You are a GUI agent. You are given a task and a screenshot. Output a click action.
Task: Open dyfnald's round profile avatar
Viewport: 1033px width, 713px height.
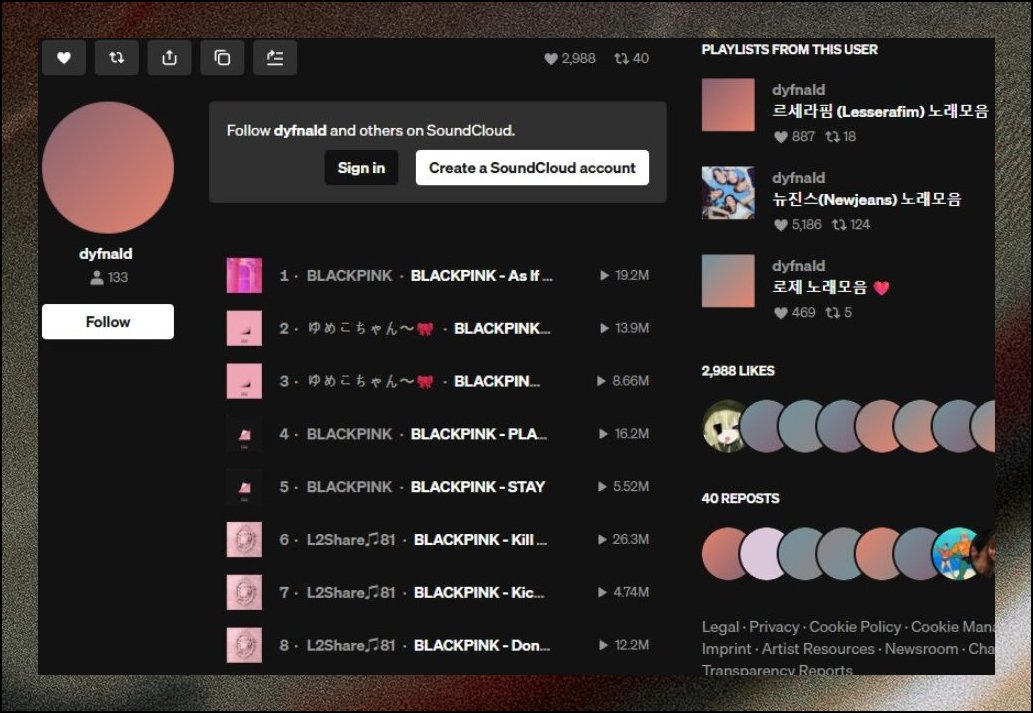pos(108,167)
